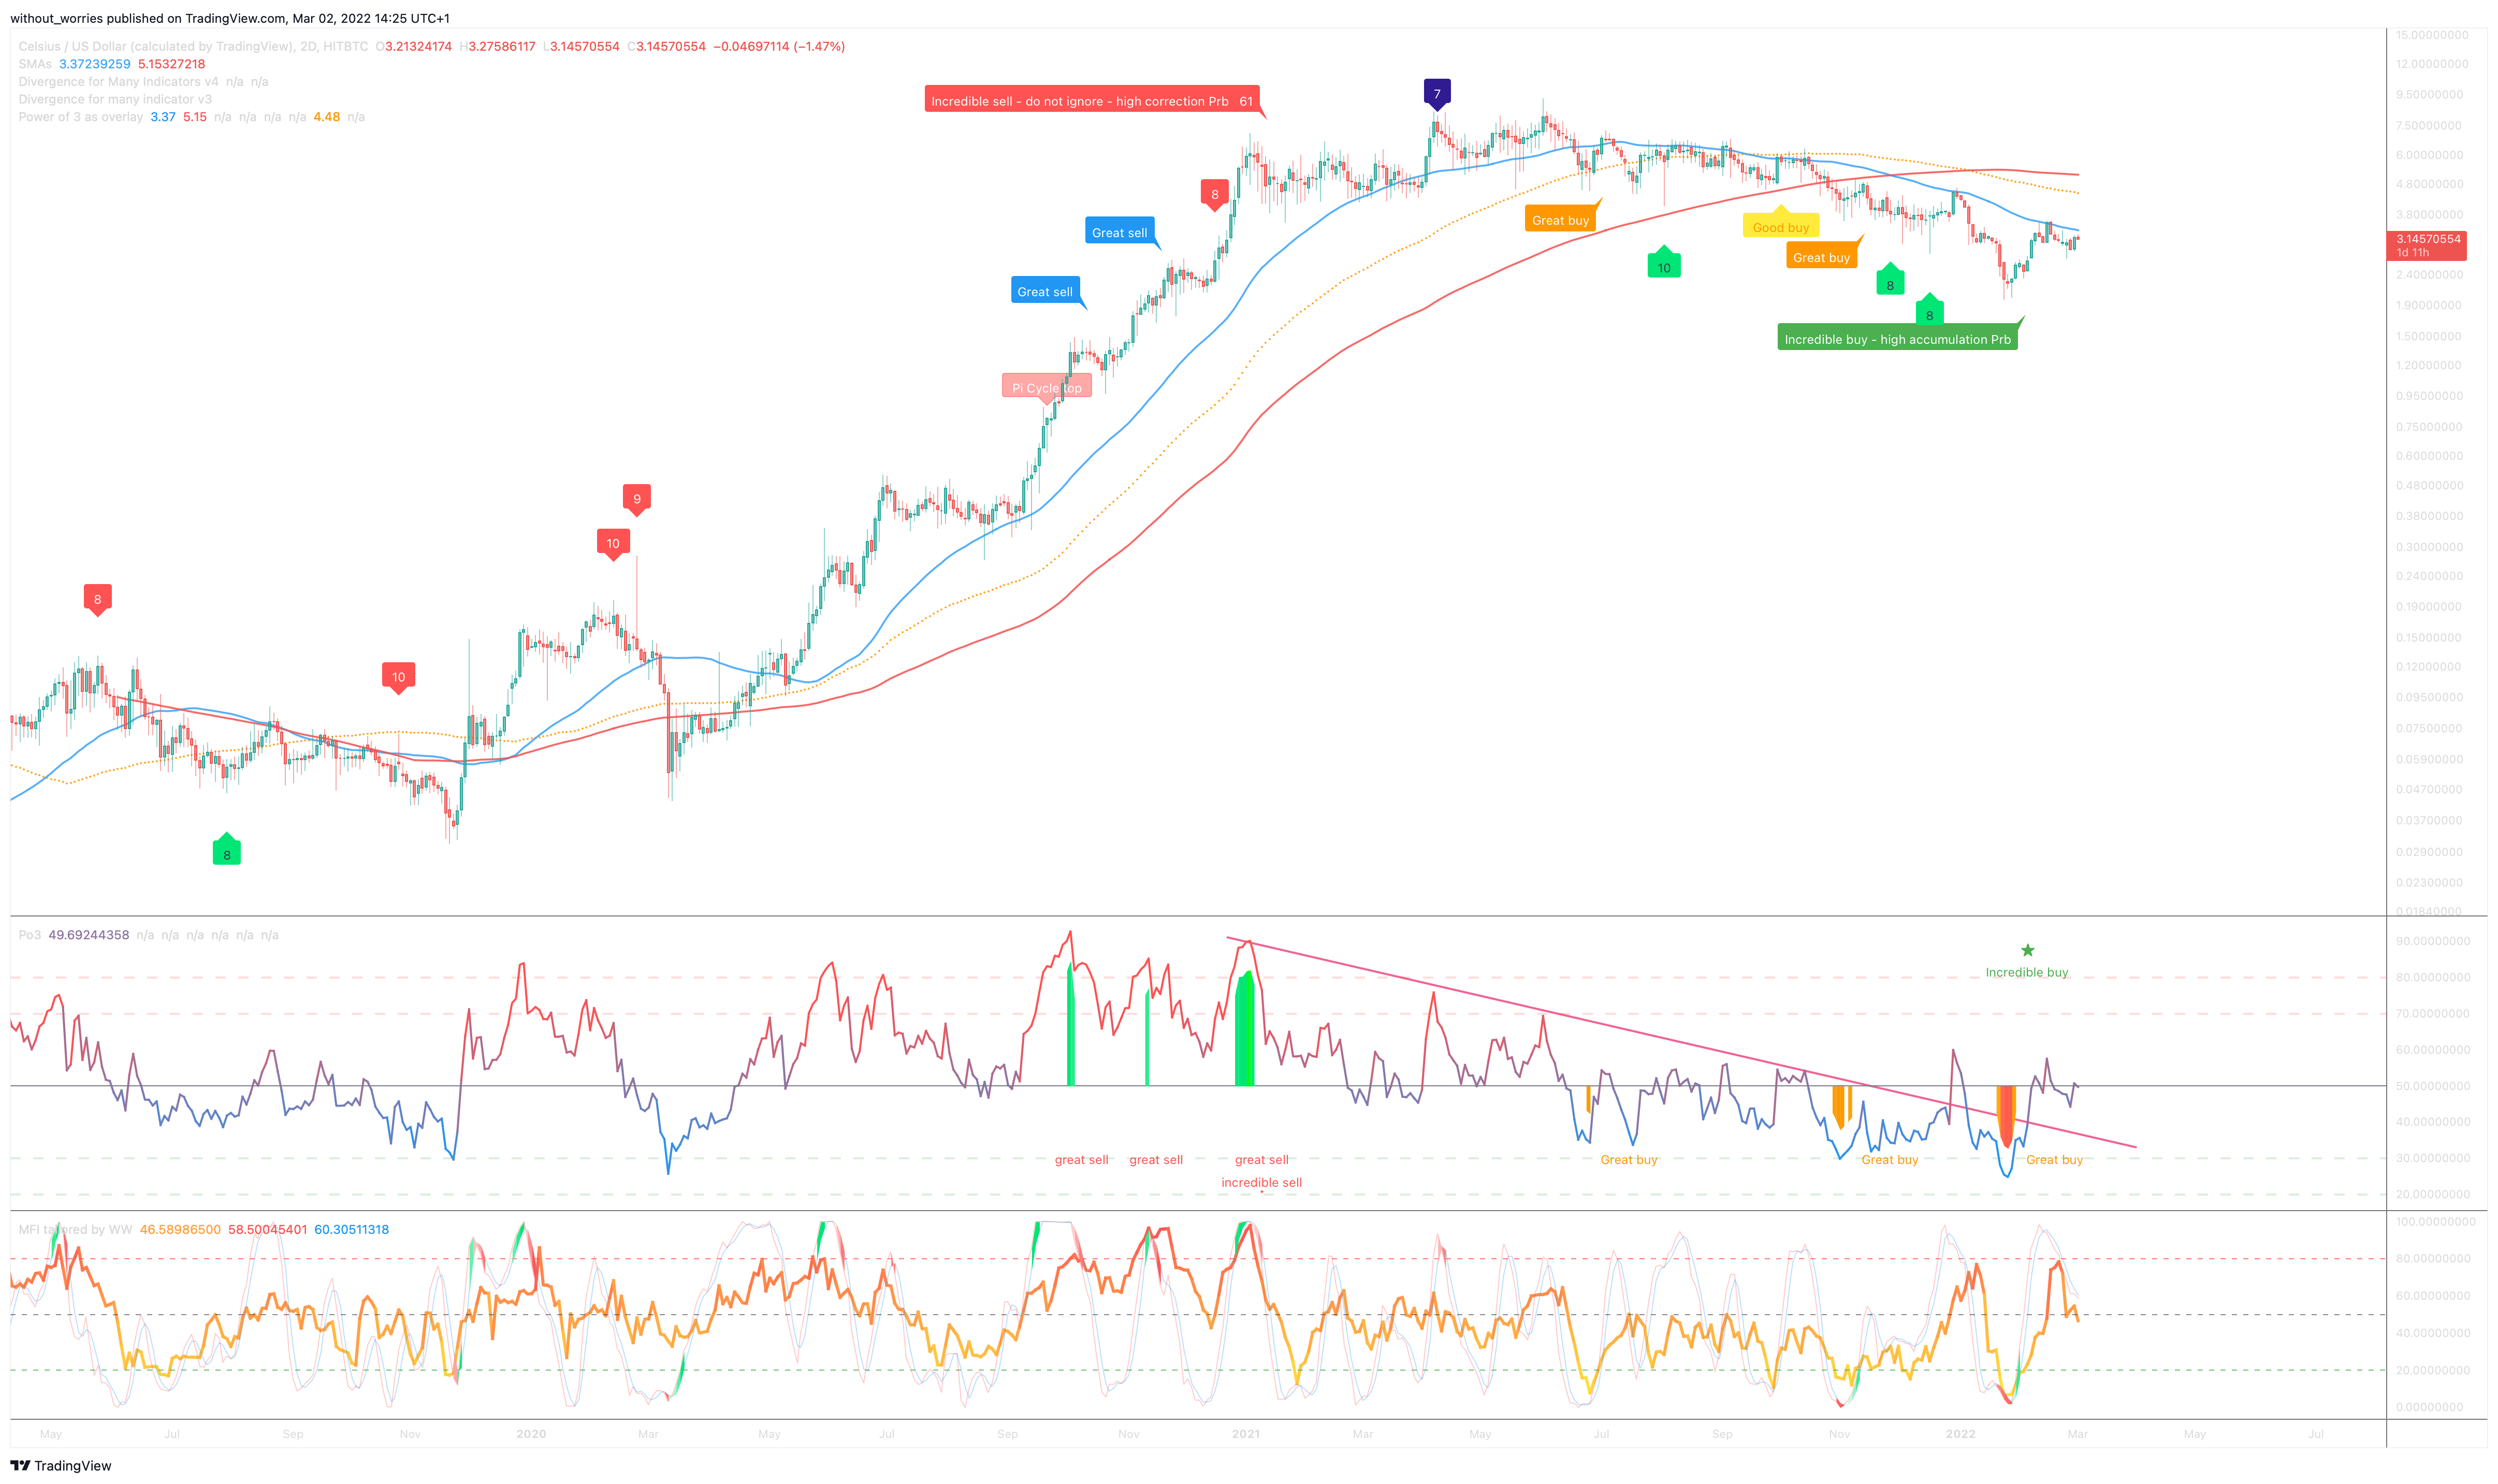Image resolution: width=2498 pixels, height=1484 pixels.
Task: Click 90.00000000 on the Po3 scale
Action: 2433,941
